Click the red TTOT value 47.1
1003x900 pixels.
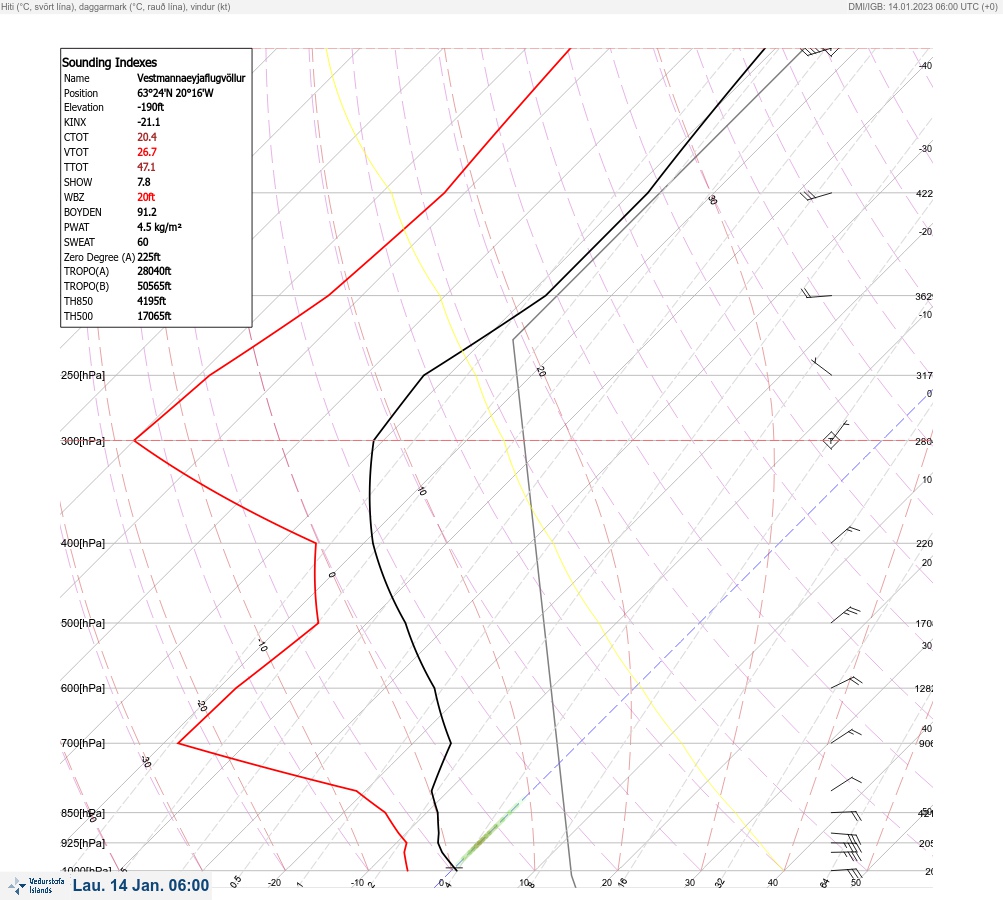(146, 167)
